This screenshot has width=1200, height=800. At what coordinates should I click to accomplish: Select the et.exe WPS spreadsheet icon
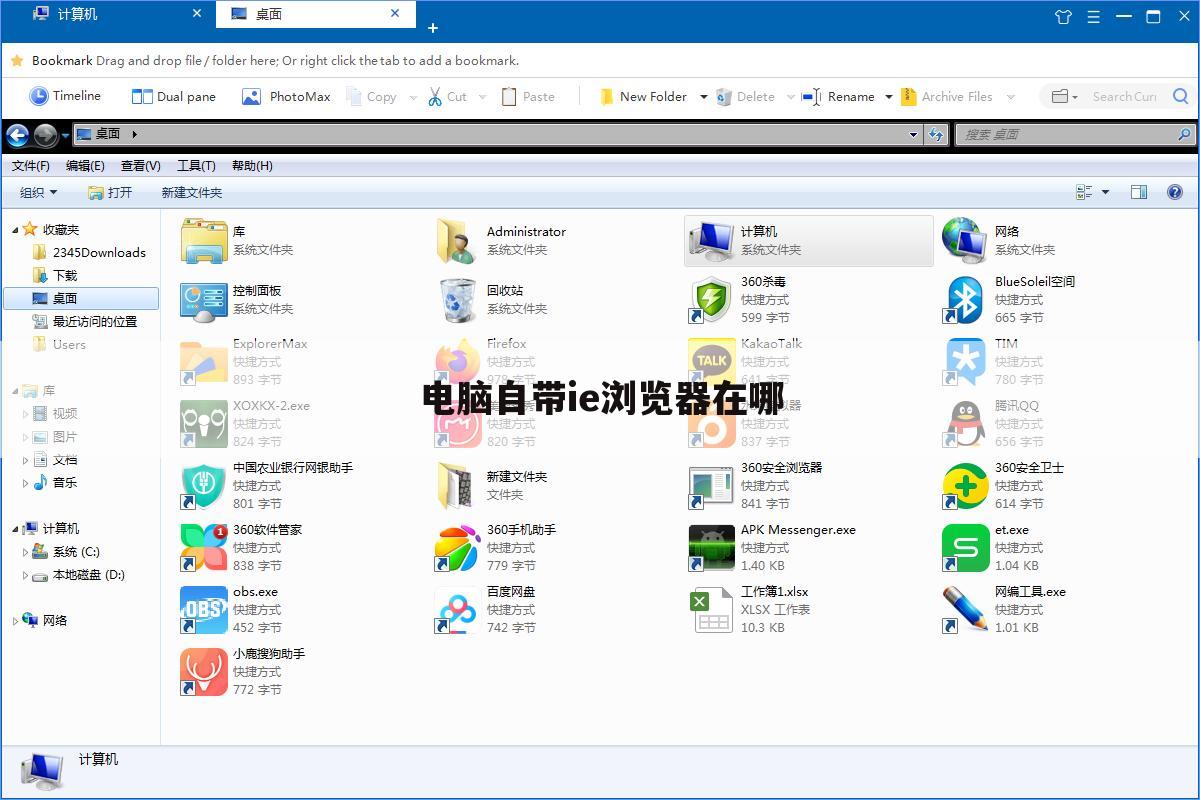pyautogui.click(x=966, y=548)
